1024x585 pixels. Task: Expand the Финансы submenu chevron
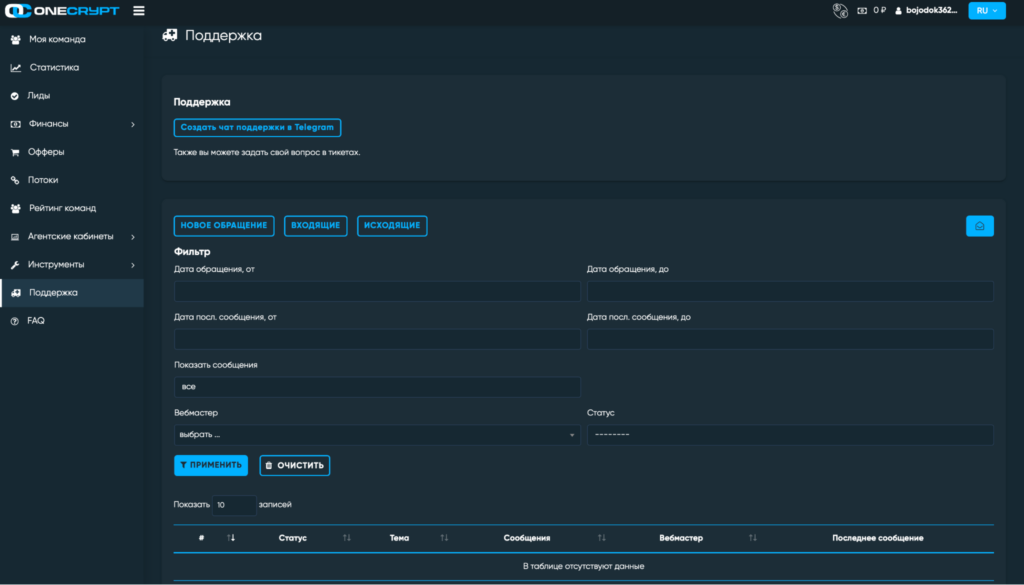133,124
